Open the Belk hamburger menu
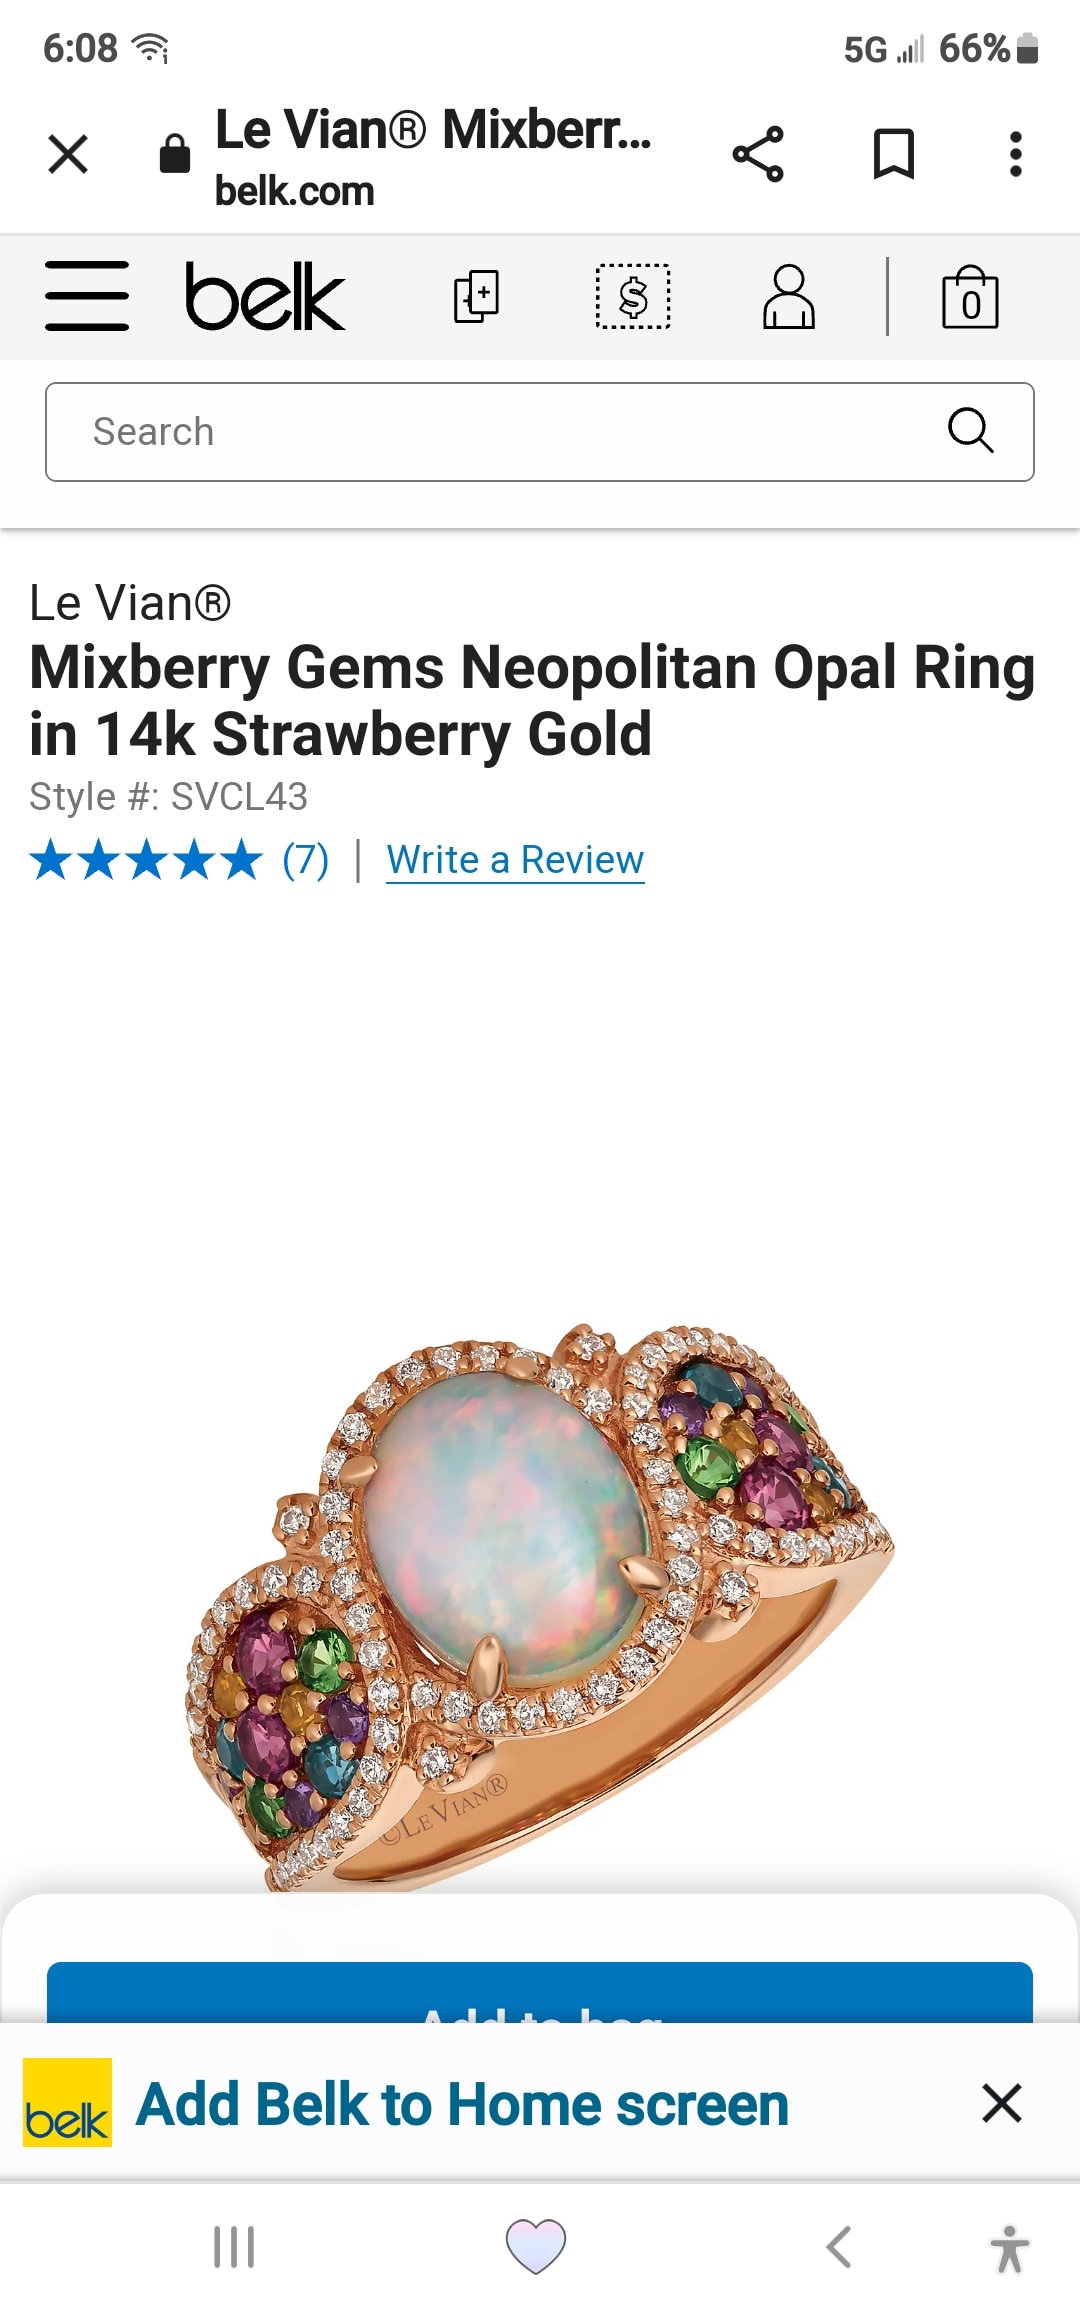The image size is (1080, 2316). (x=87, y=296)
